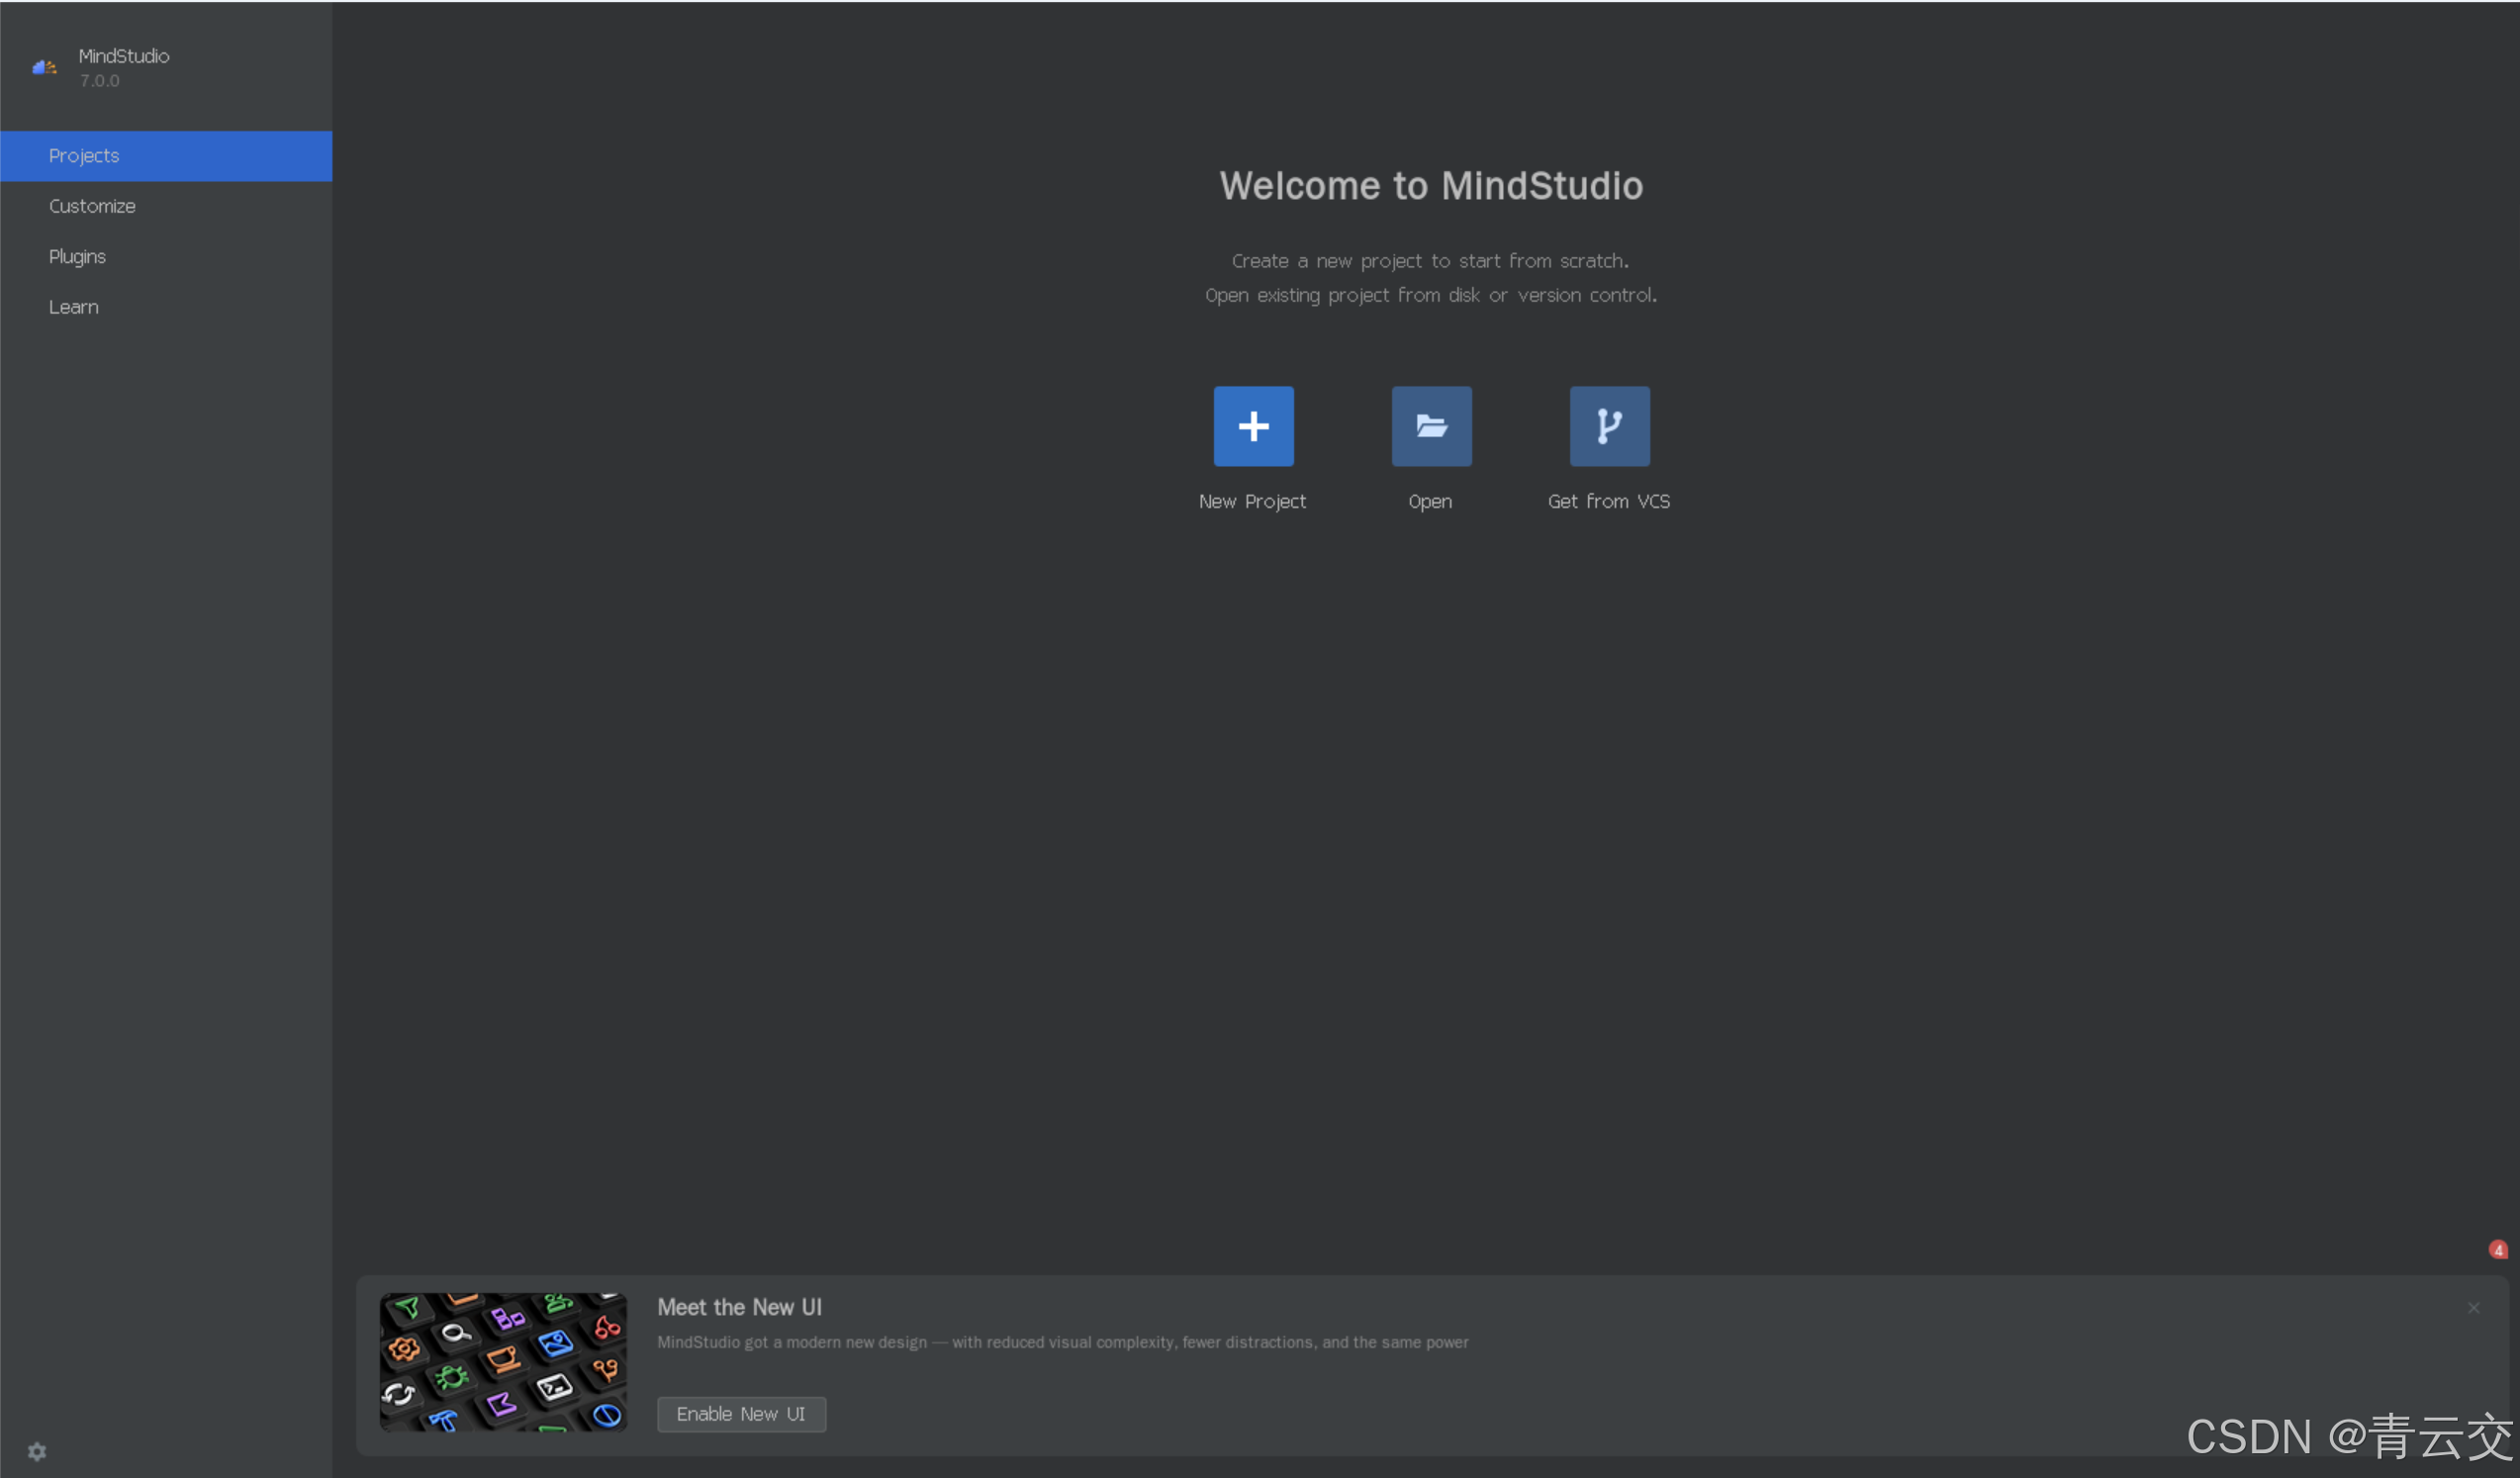Viewport: 2520px width, 1478px height.
Task: Click the New Project plus icon
Action: tap(1253, 426)
